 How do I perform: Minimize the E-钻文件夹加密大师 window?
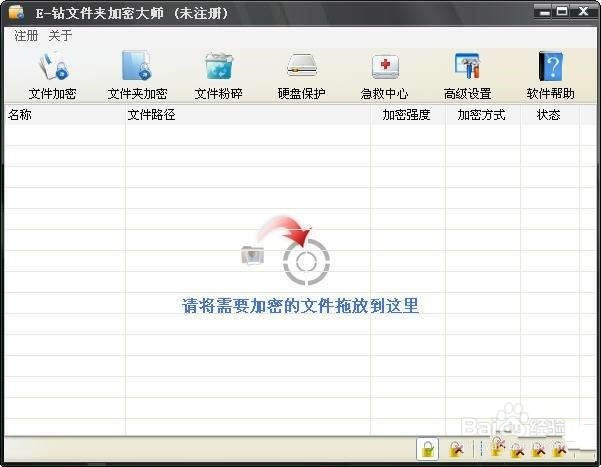pyautogui.click(x=544, y=12)
